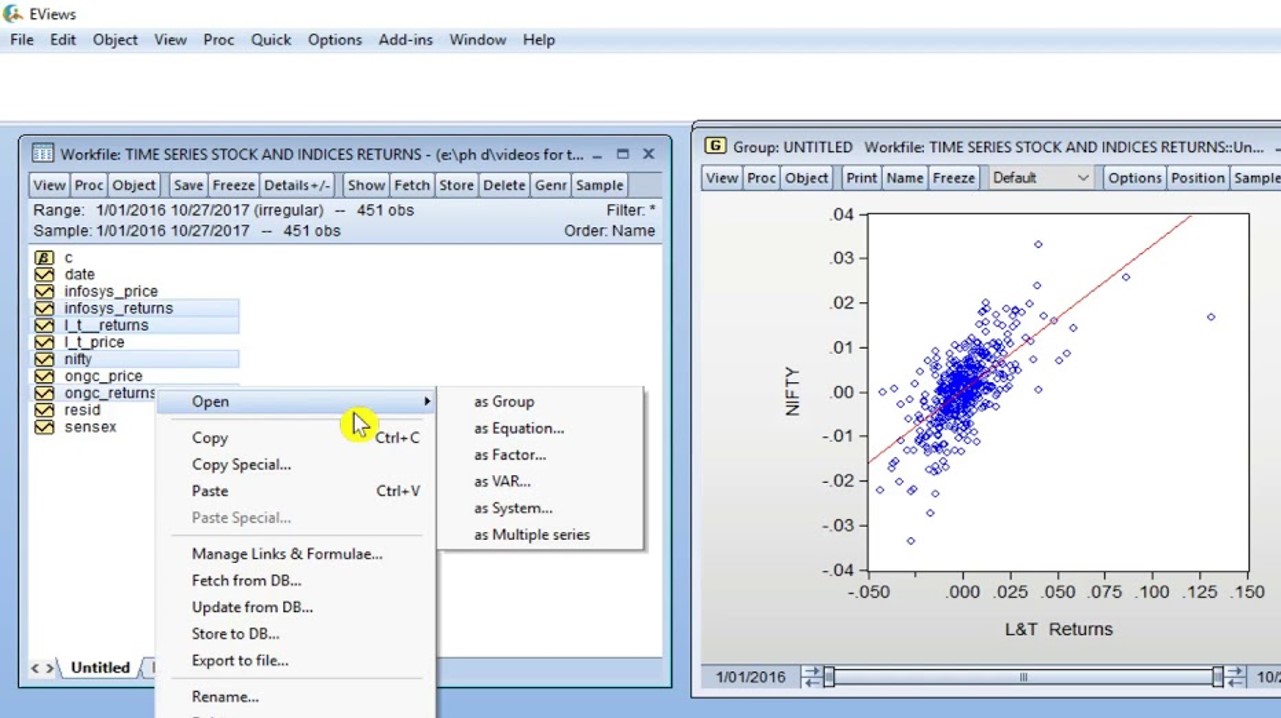1281x718 pixels.
Task: Click the workfile tab scroll-right arrow
Action: pos(48,668)
